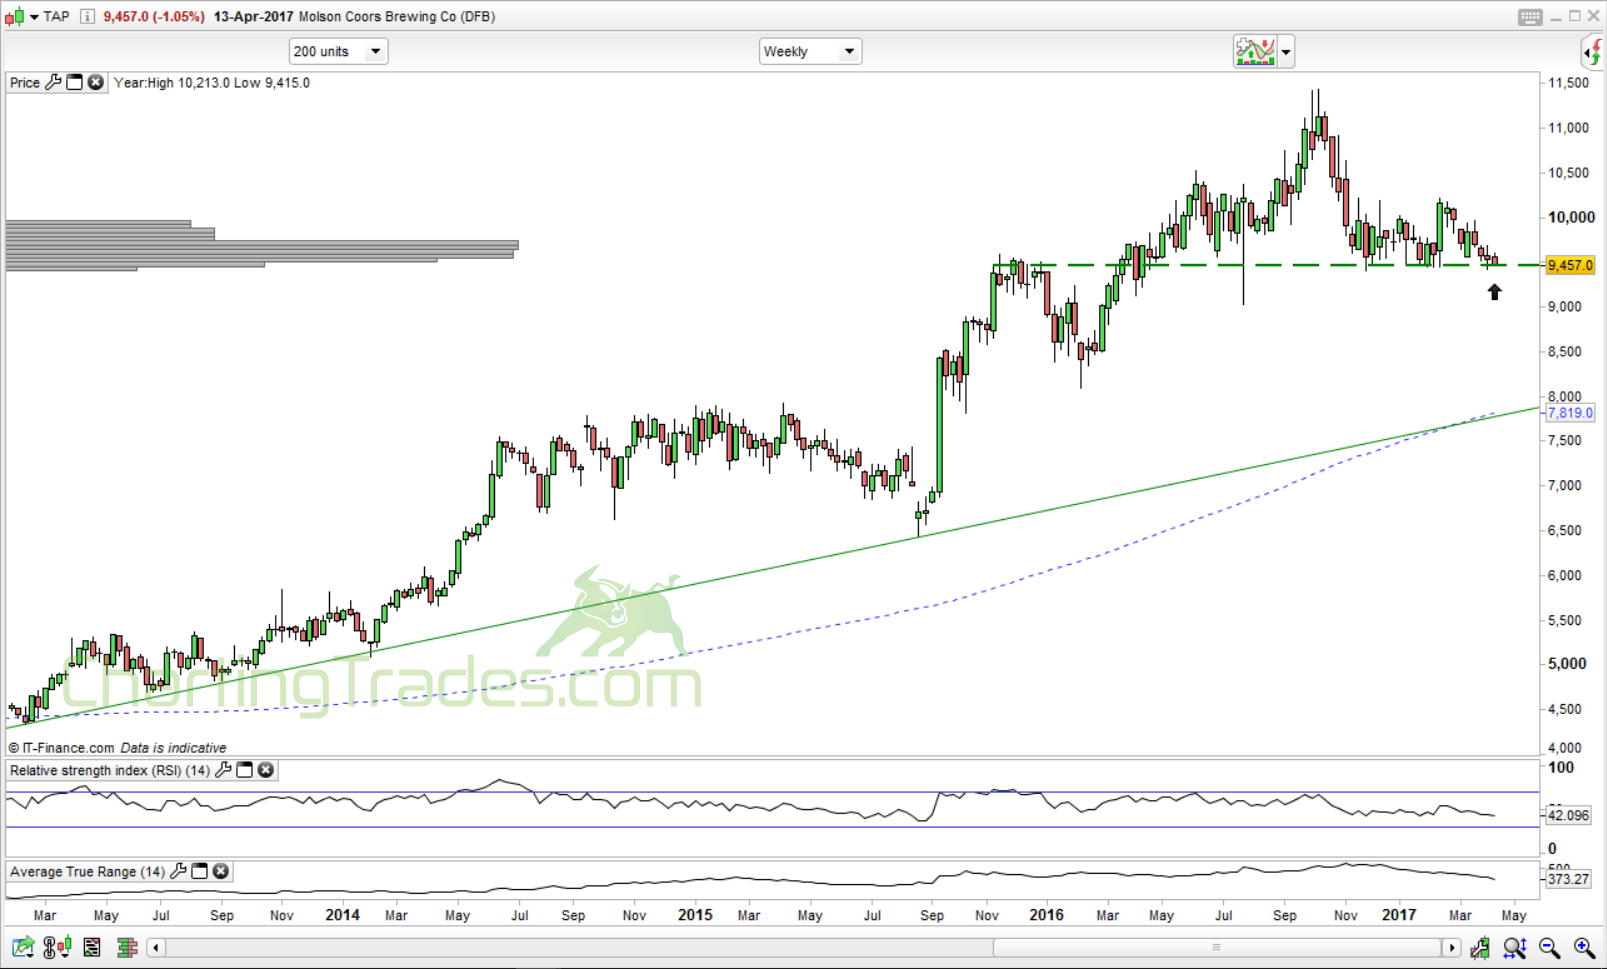Viewport: 1607px width, 969px height.
Task: Toggle maximize on the Price panel
Action: click(74, 82)
